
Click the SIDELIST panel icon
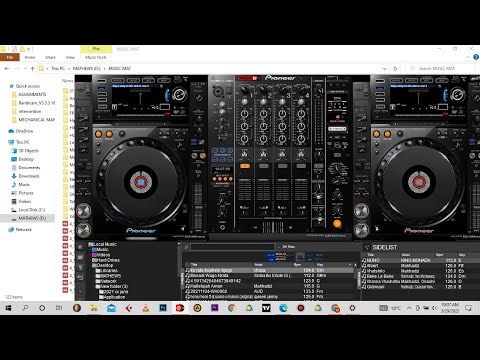[367, 247]
